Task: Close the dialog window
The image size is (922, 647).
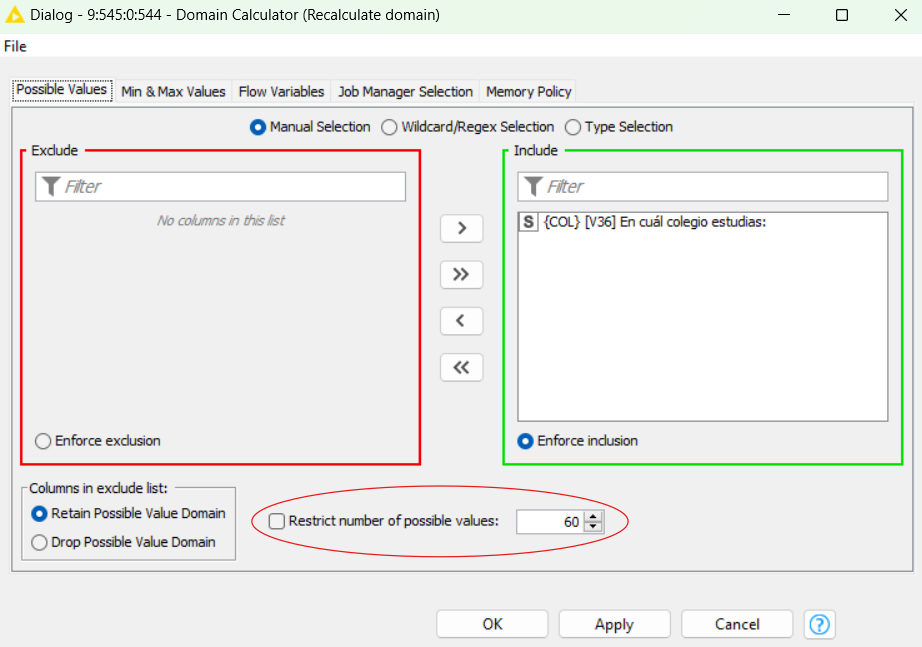Action: 900,15
